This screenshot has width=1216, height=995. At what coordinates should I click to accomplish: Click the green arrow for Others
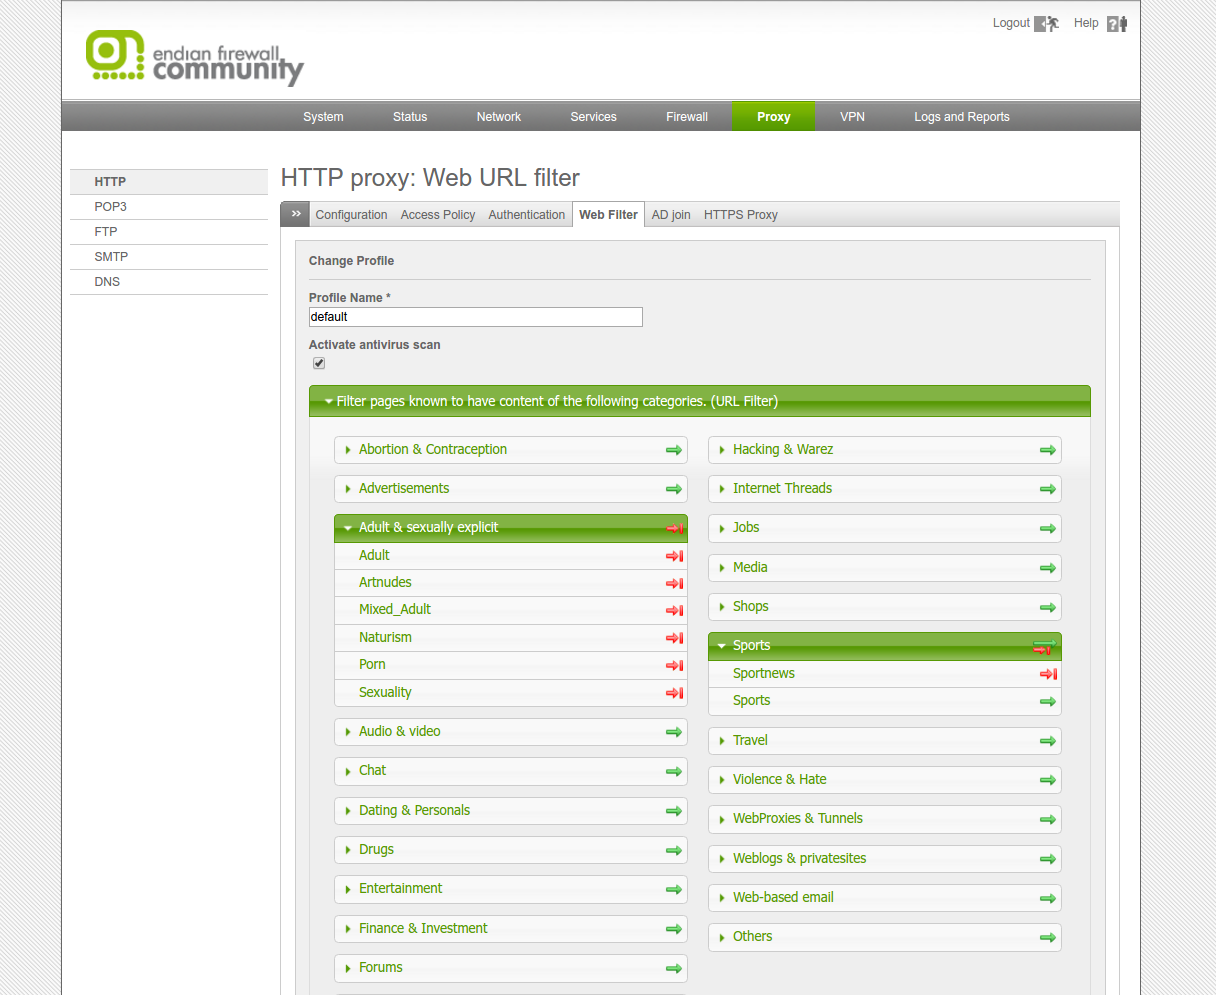1048,937
